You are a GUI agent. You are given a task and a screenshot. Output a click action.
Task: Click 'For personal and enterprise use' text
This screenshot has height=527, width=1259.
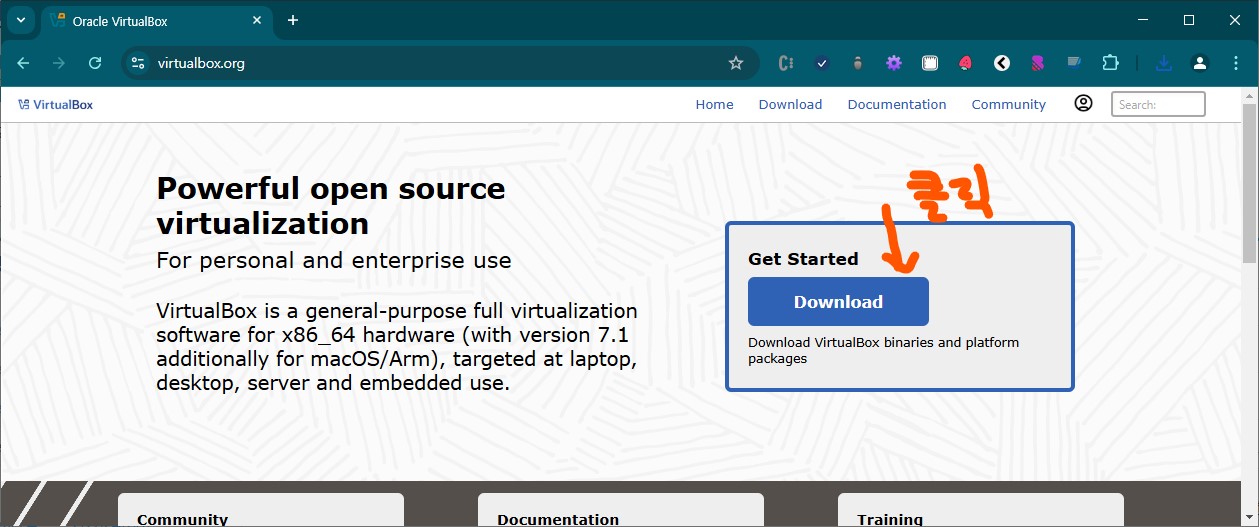click(x=334, y=261)
